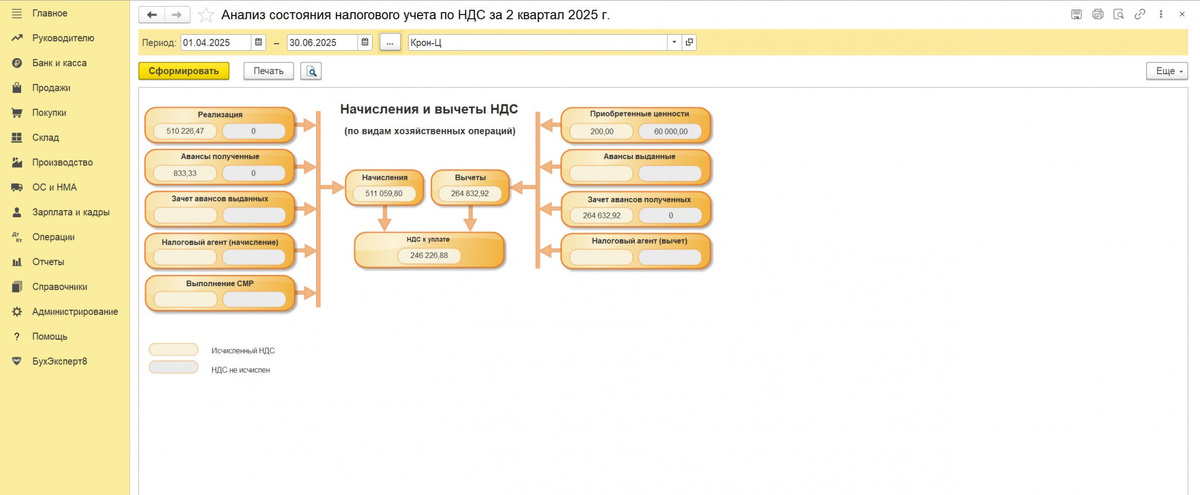The image size is (1200, 495).
Task: Add report to favorites with star icon
Action: coord(206,15)
